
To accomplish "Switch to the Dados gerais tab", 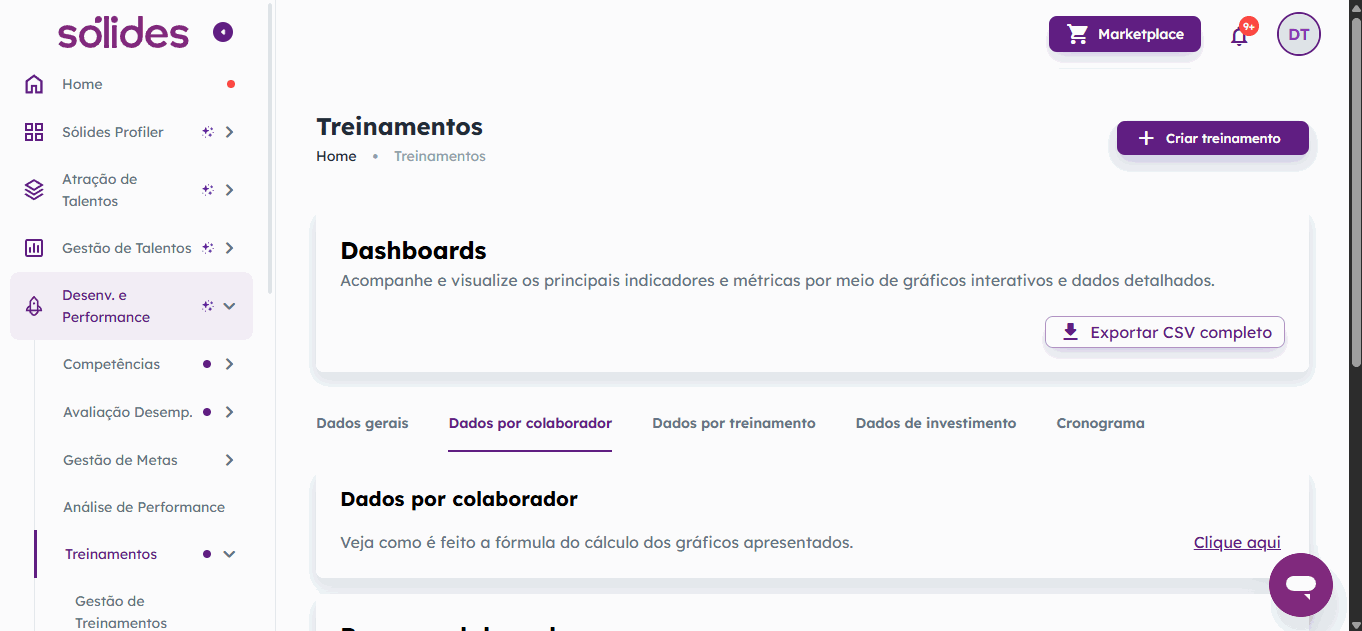I will [x=362, y=423].
